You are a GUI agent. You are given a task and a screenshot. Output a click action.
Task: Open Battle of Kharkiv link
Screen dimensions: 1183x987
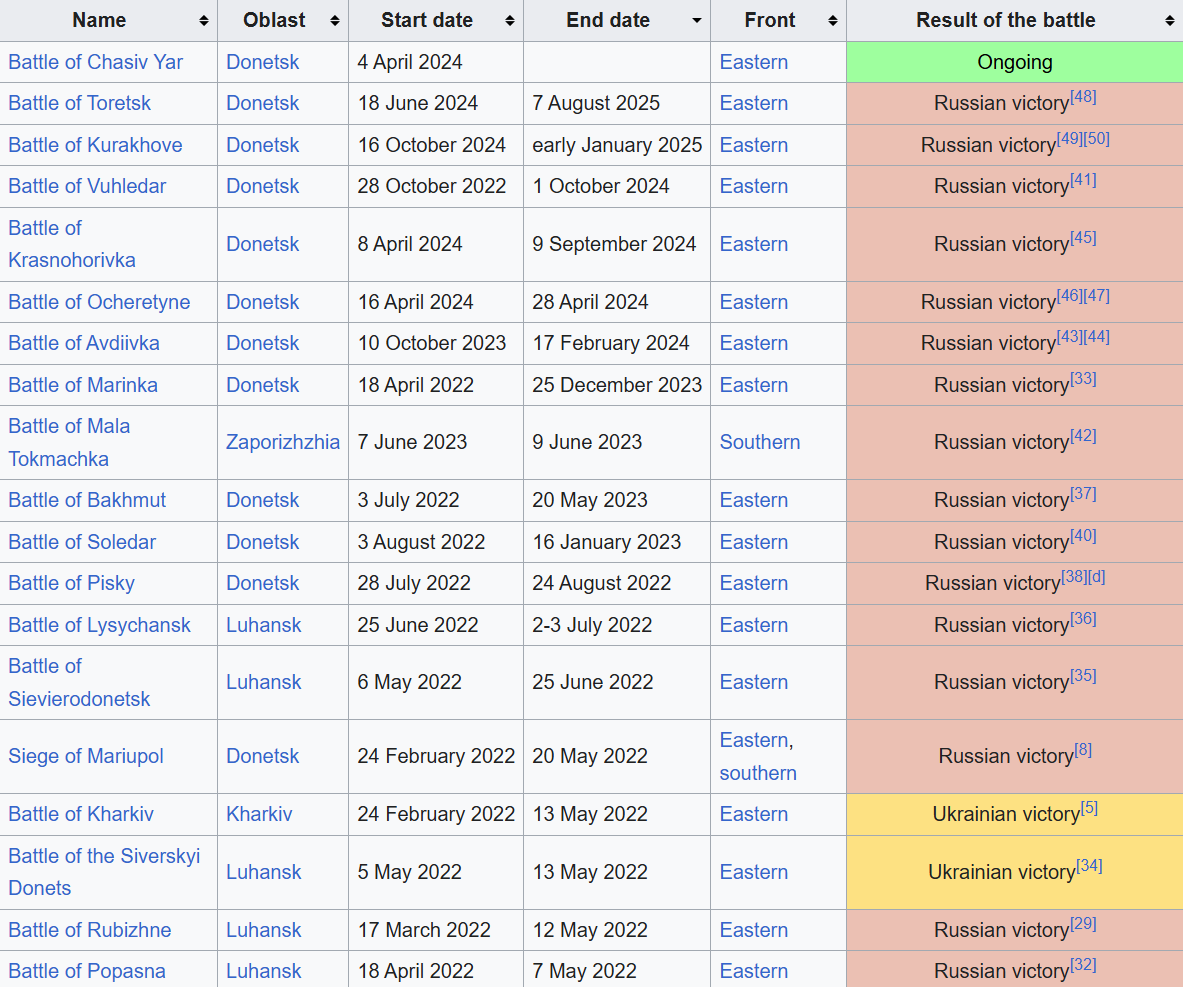pos(81,813)
